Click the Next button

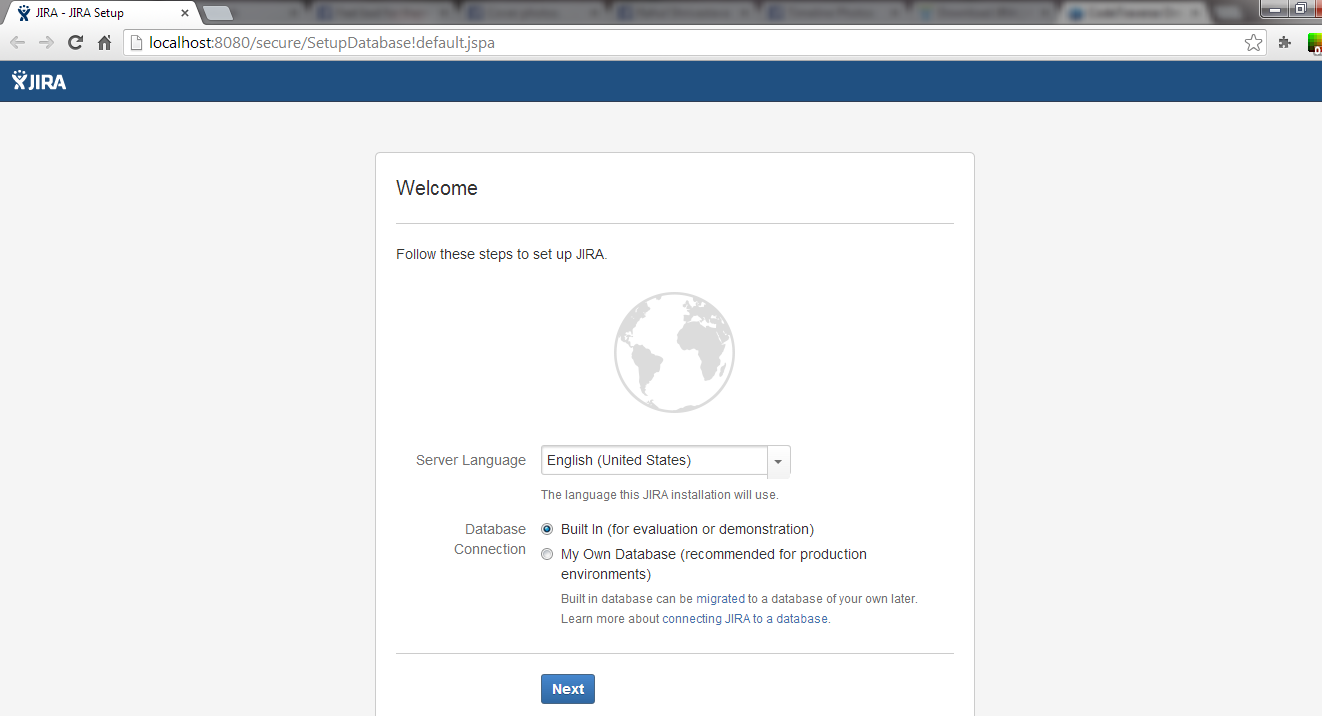pos(568,689)
